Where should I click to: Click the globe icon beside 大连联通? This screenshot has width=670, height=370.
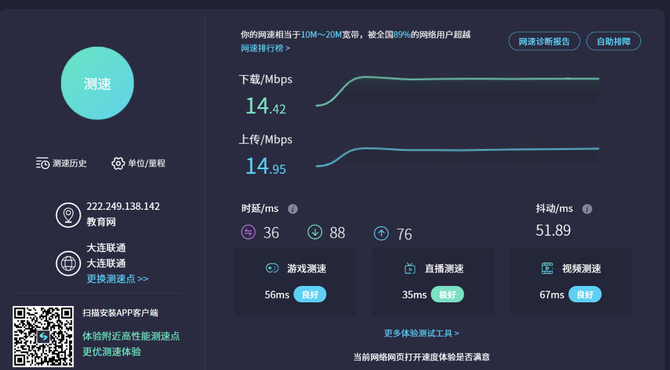click(x=68, y=263)
